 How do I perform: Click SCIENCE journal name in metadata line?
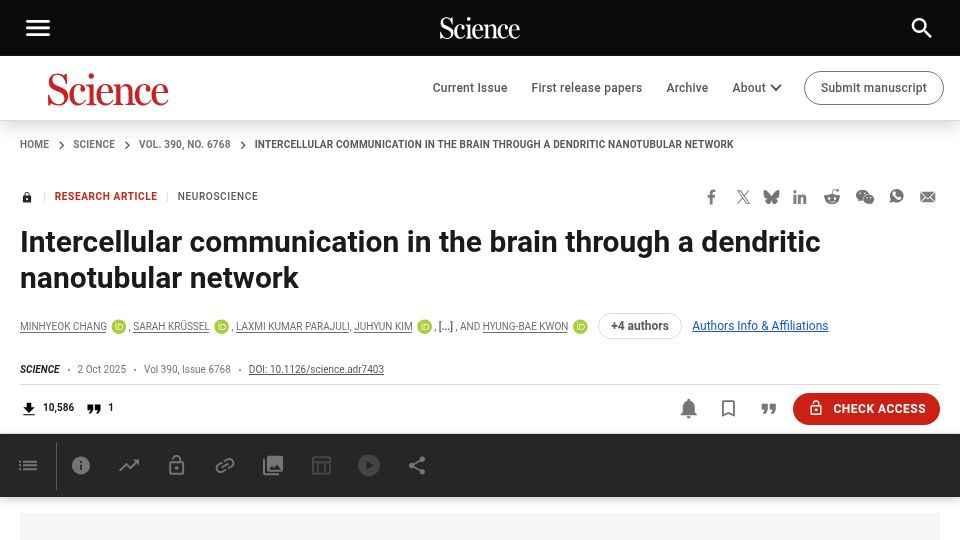pyautogui.click(x=40, y=369)
